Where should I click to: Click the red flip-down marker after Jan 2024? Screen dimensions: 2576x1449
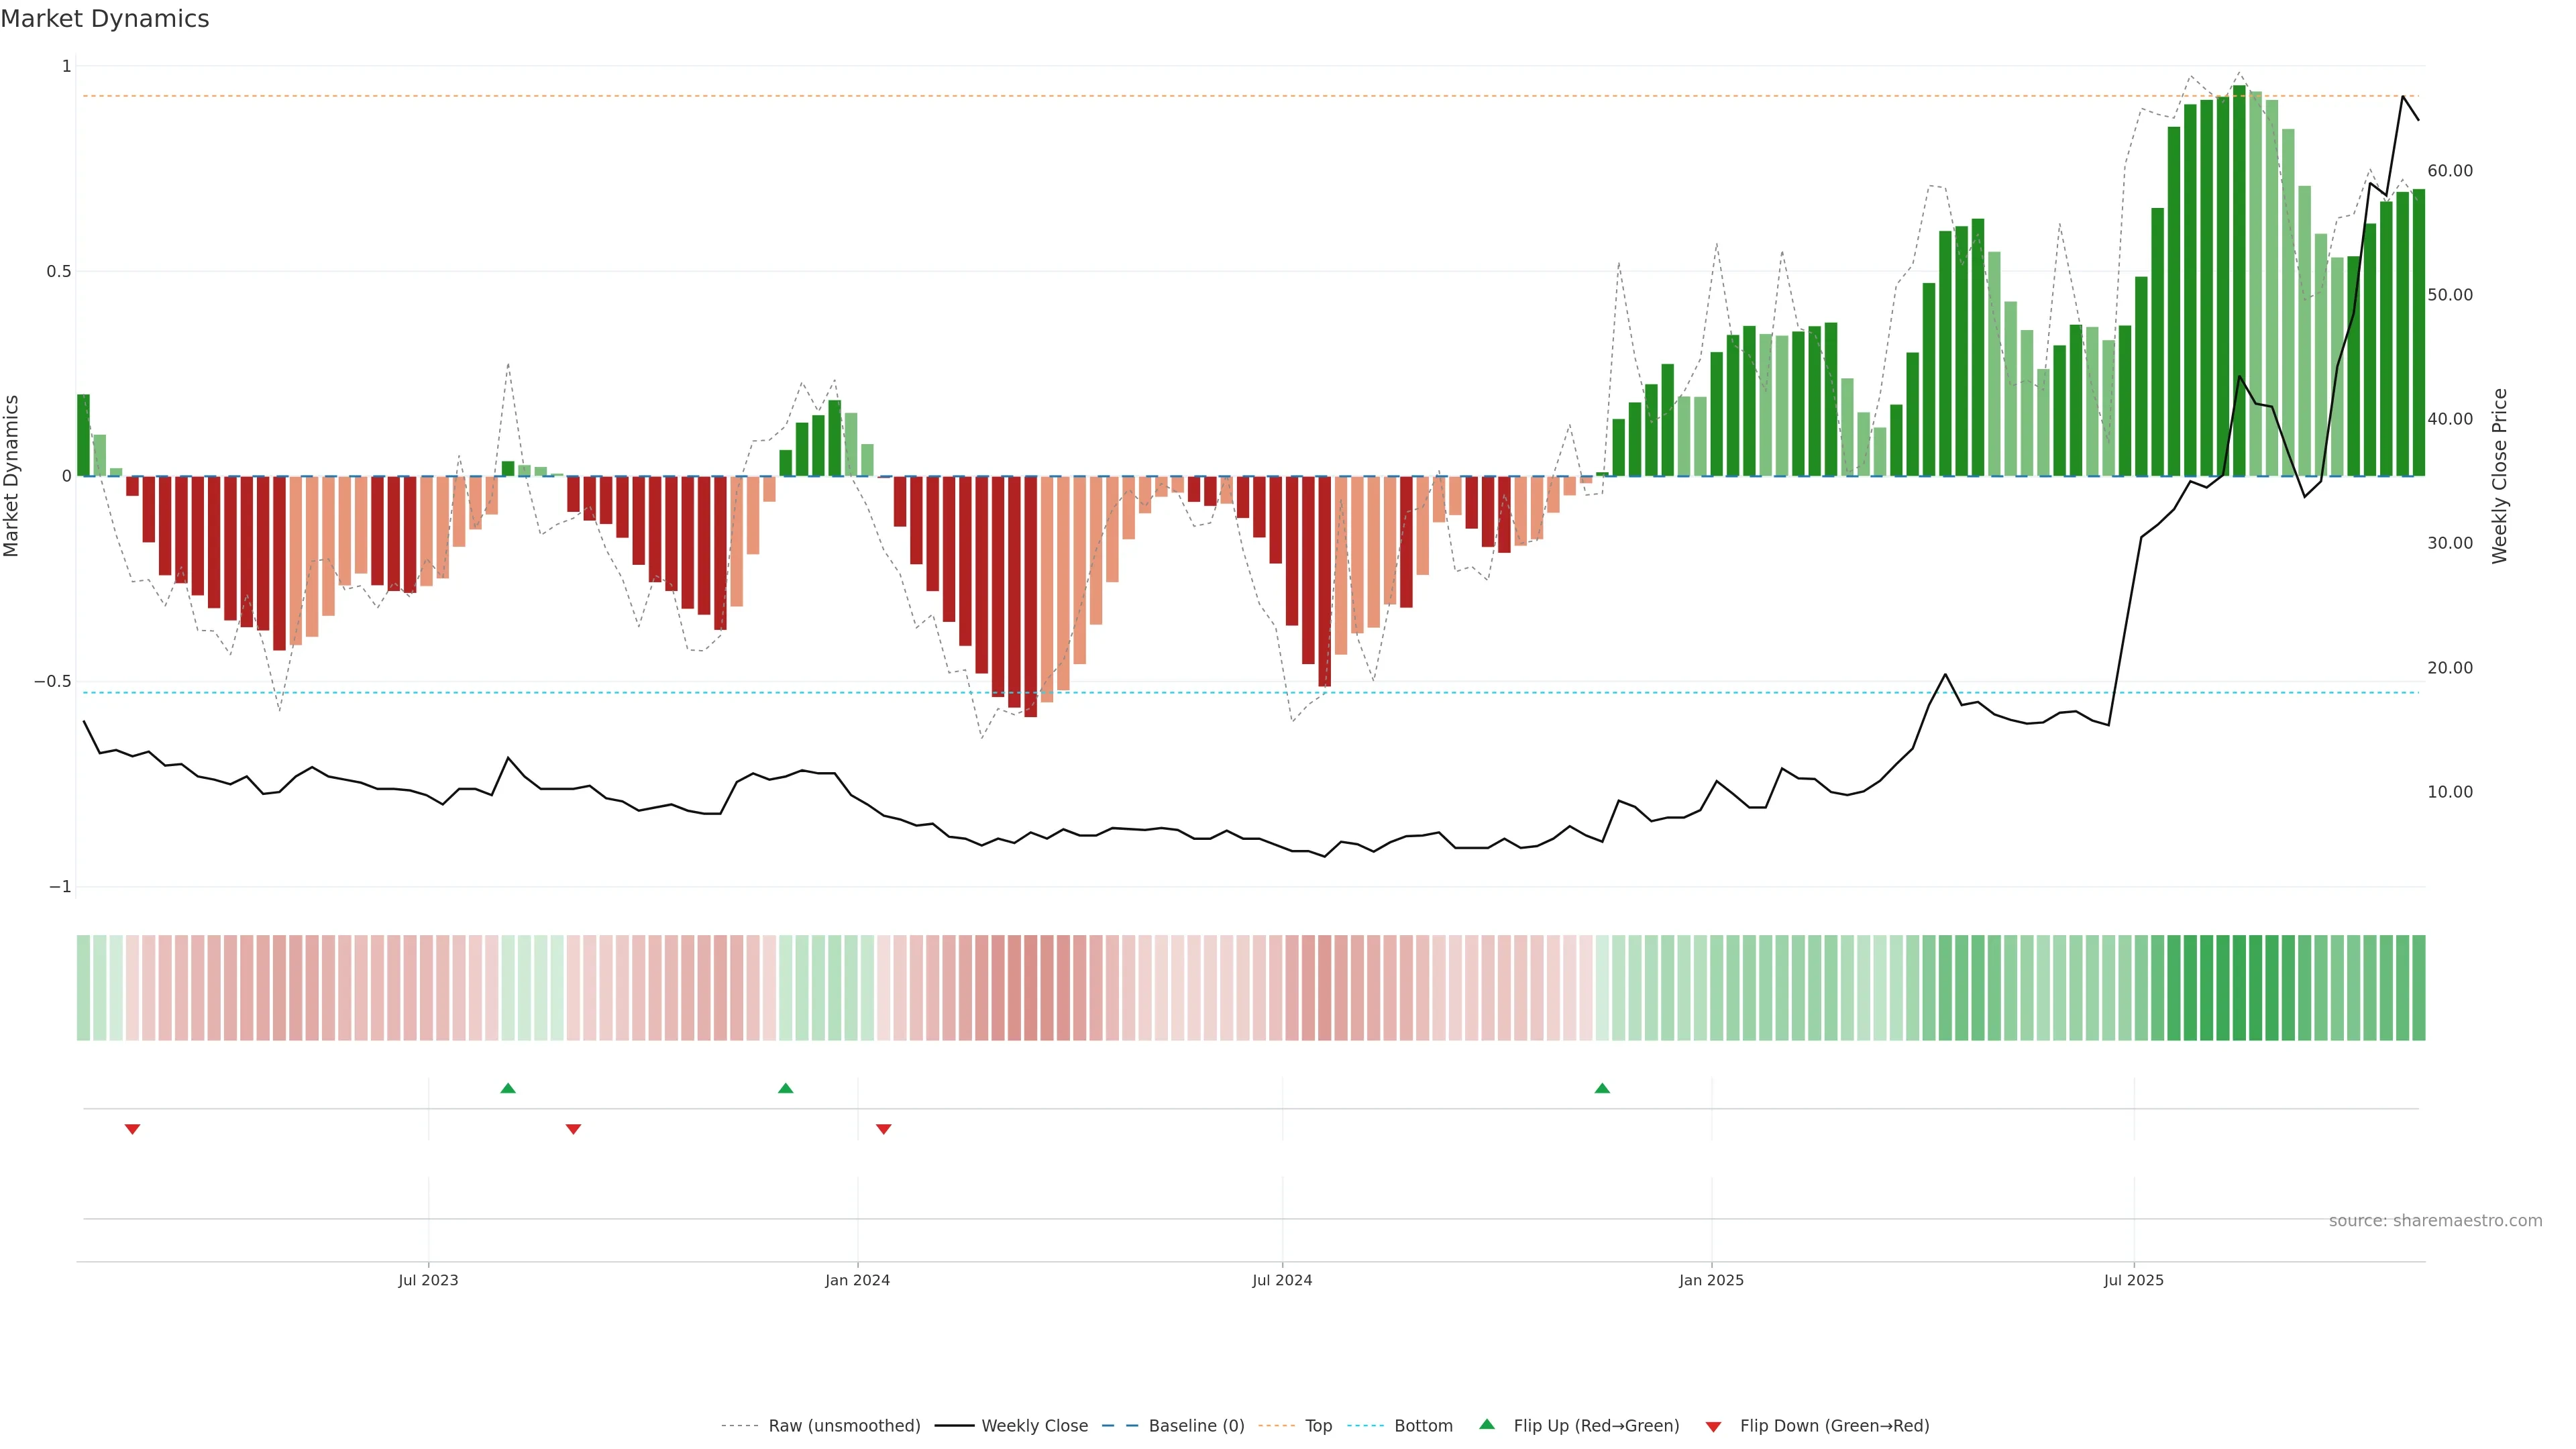[883, 1129]
